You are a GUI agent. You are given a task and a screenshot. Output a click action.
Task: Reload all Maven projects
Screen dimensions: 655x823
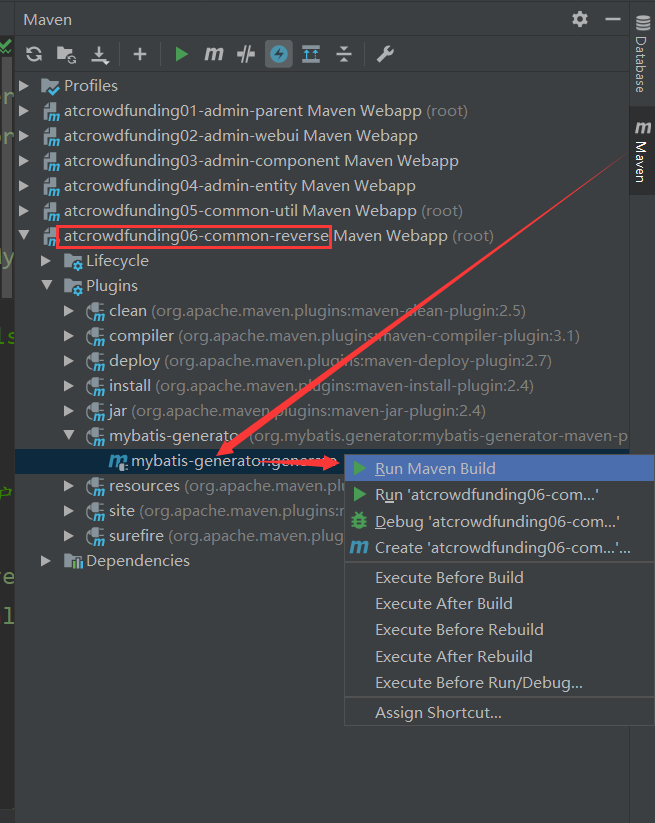point(34,54)
